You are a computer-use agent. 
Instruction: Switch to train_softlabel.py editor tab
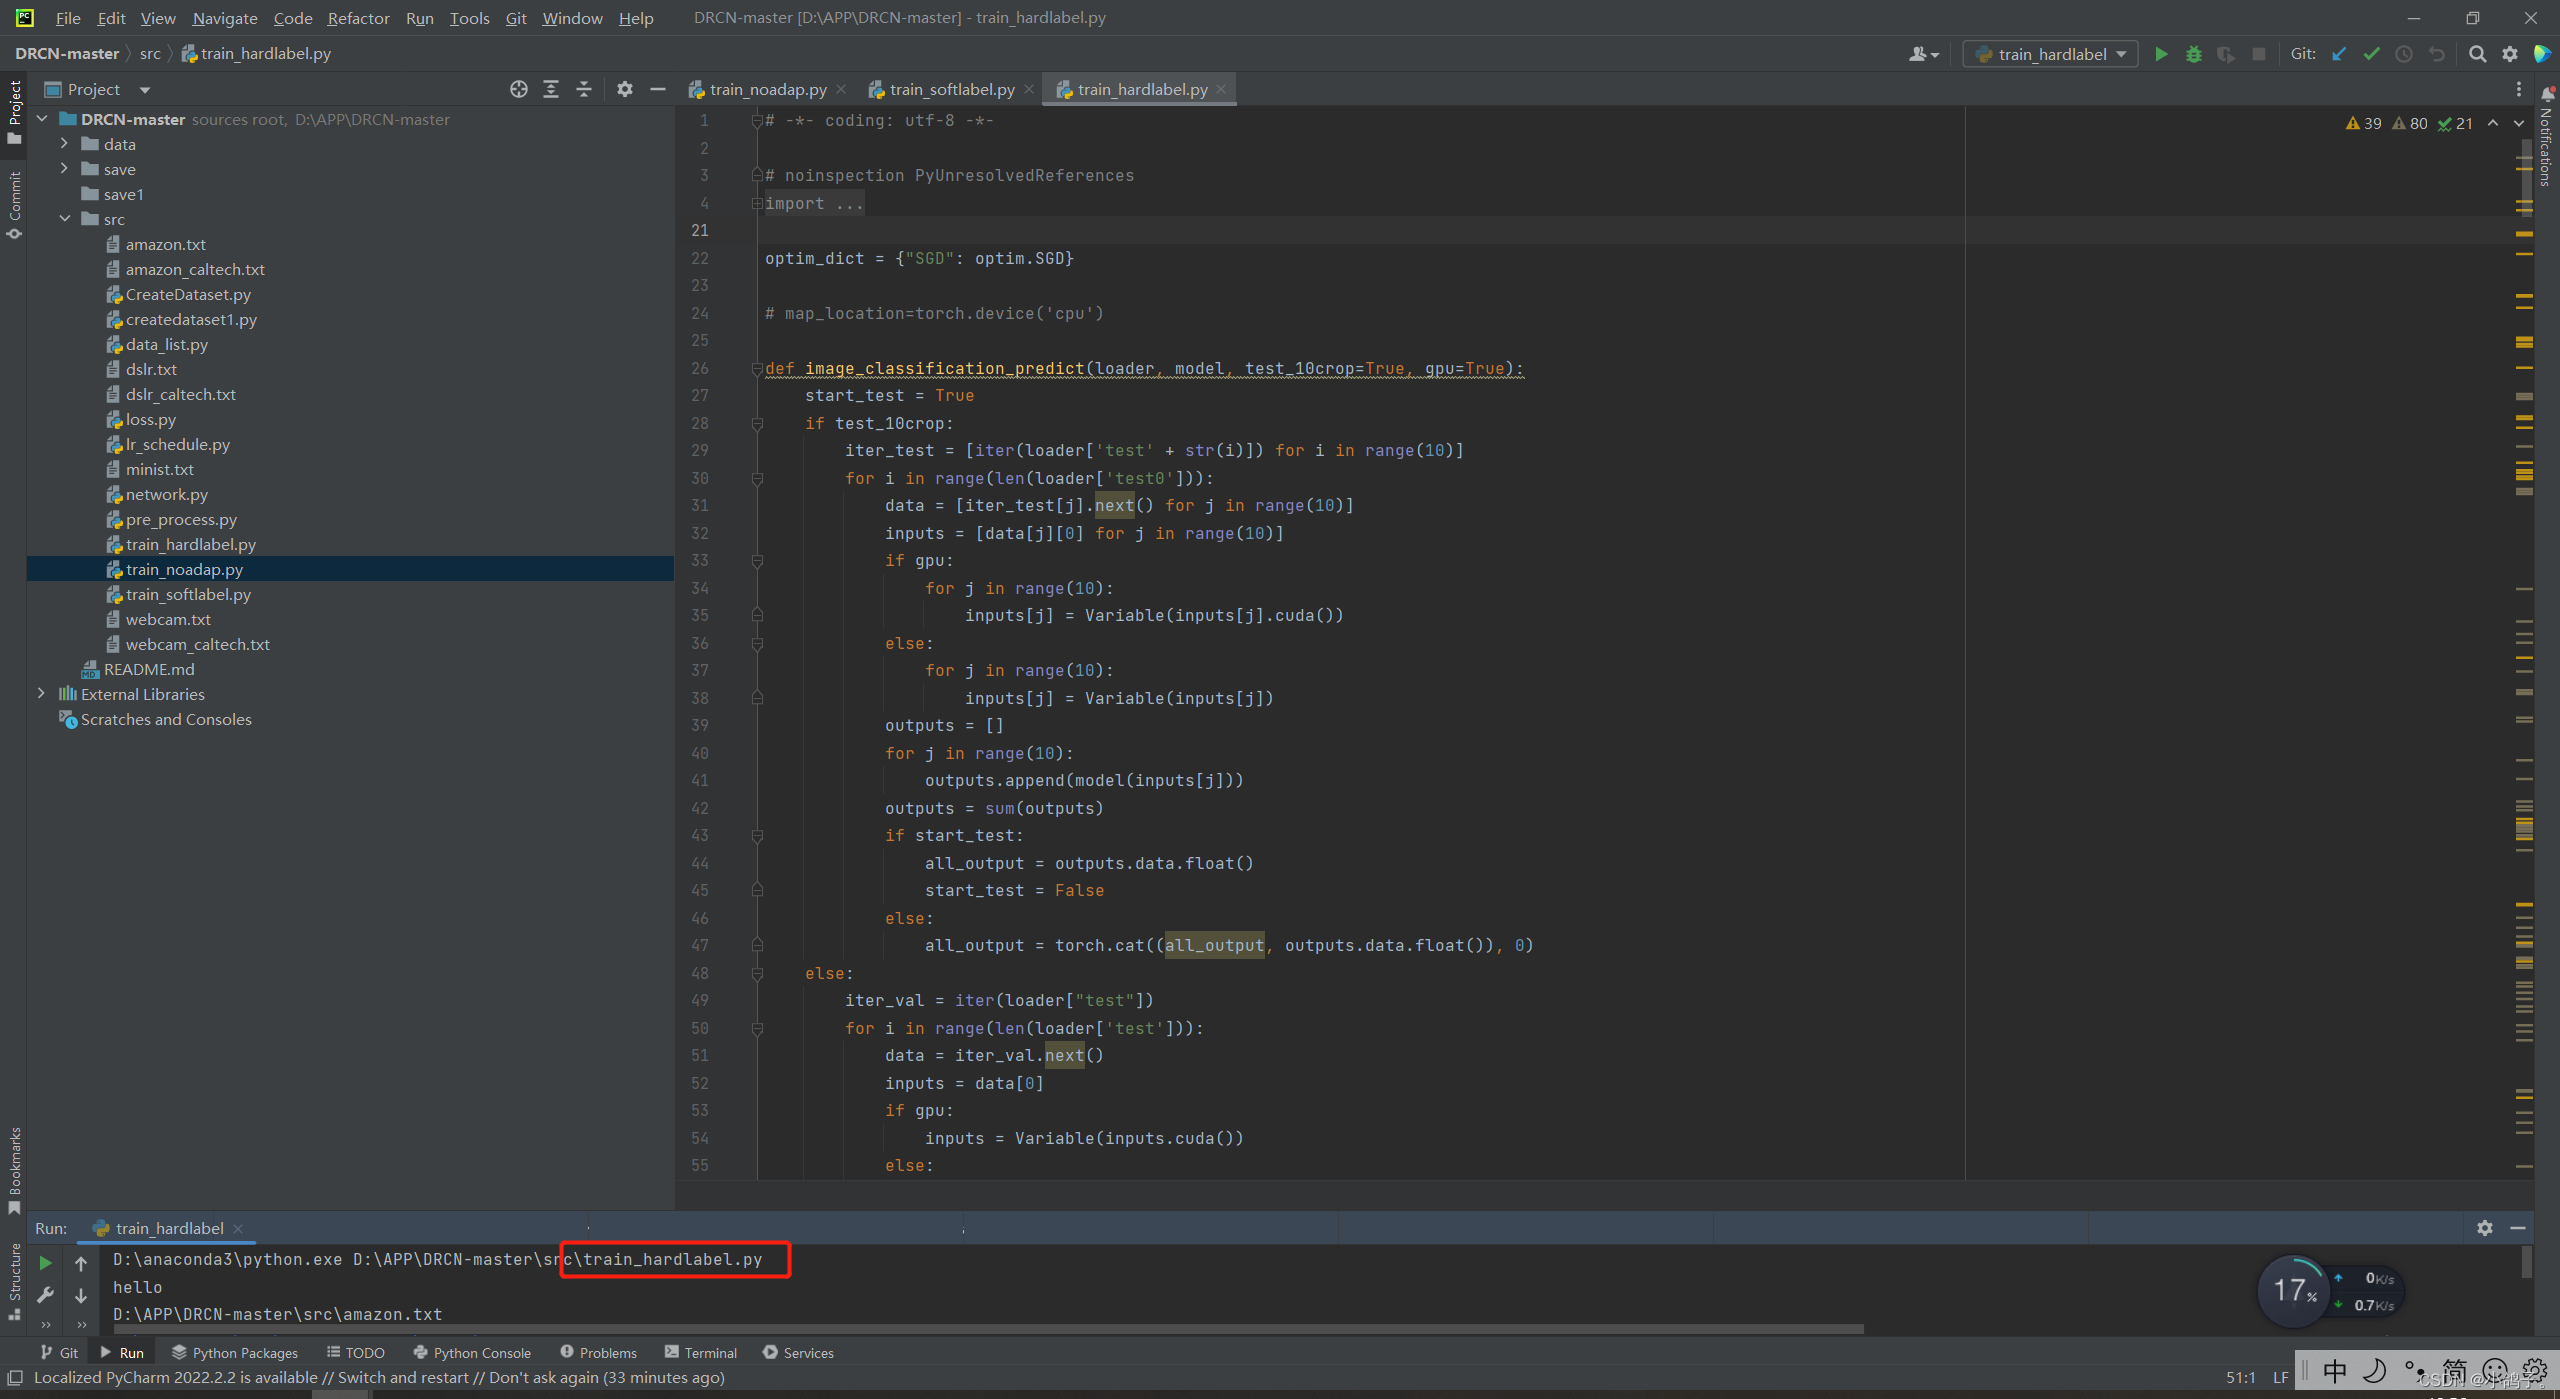pos(951,89)
